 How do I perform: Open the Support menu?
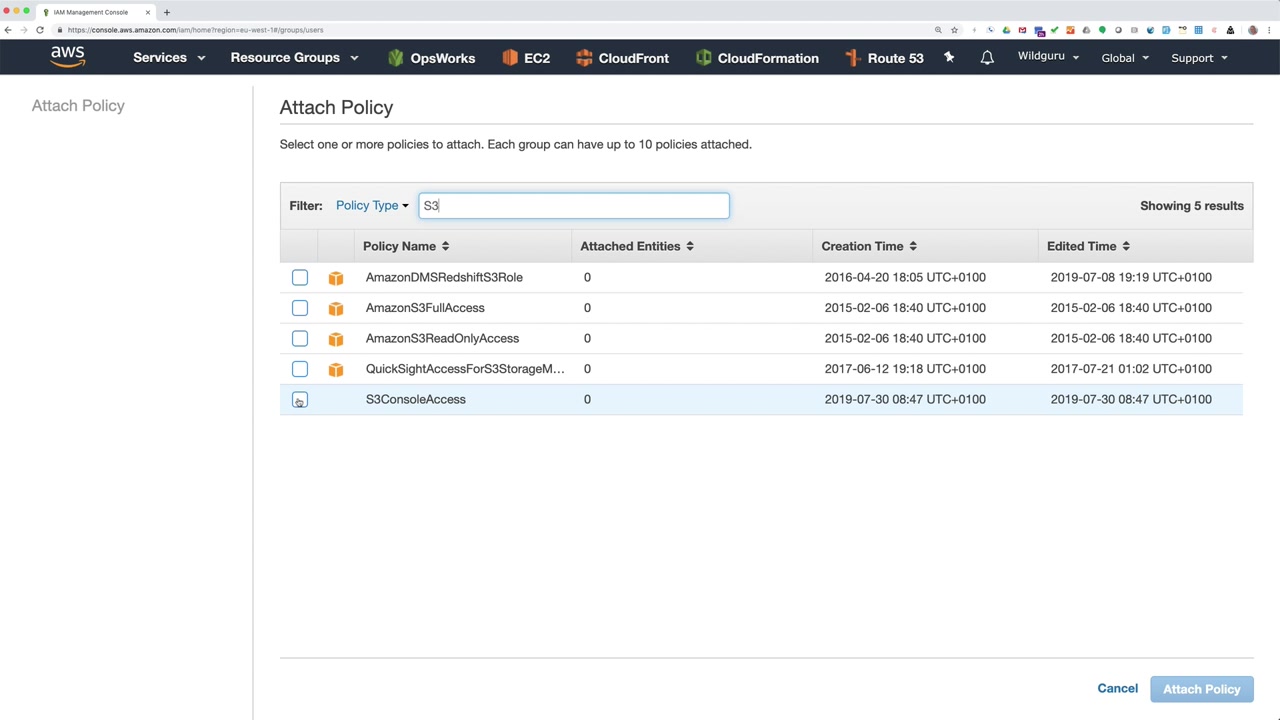1199,58
